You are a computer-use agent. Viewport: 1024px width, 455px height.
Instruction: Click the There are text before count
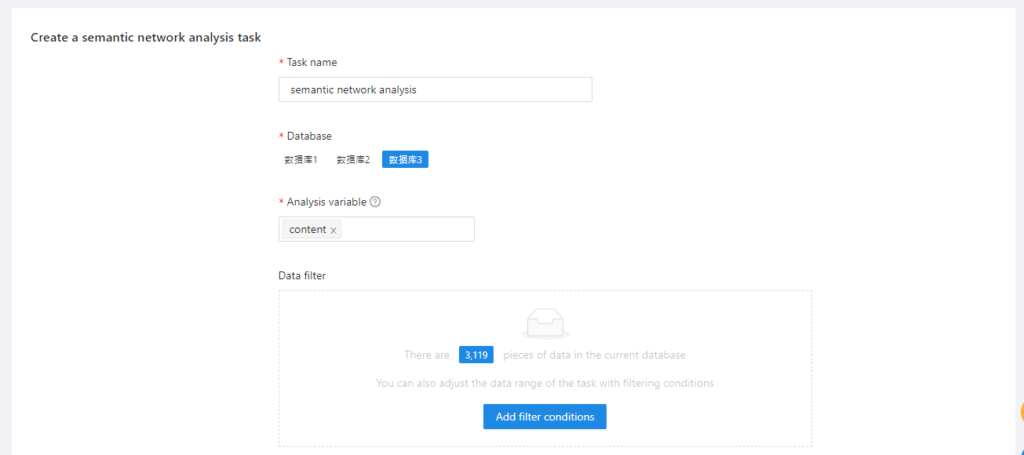click(427, 355)
